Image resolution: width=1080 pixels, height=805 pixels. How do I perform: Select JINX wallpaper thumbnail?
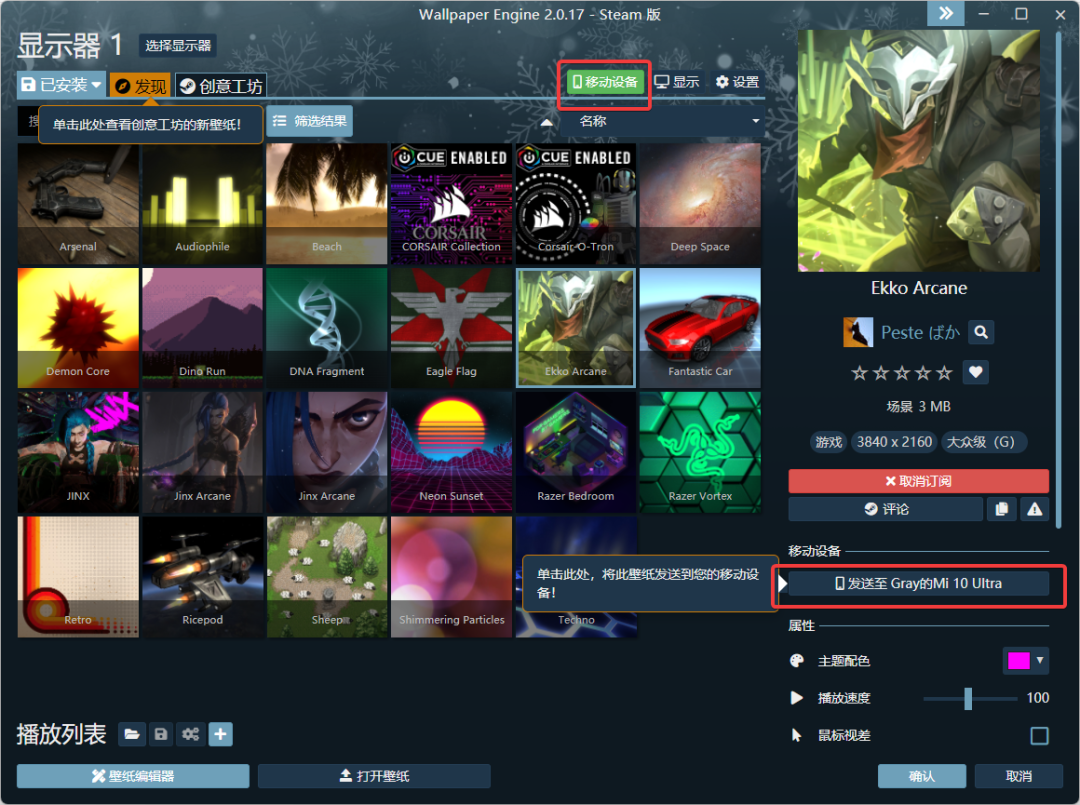pyautogui.click(x=78, y=452)
